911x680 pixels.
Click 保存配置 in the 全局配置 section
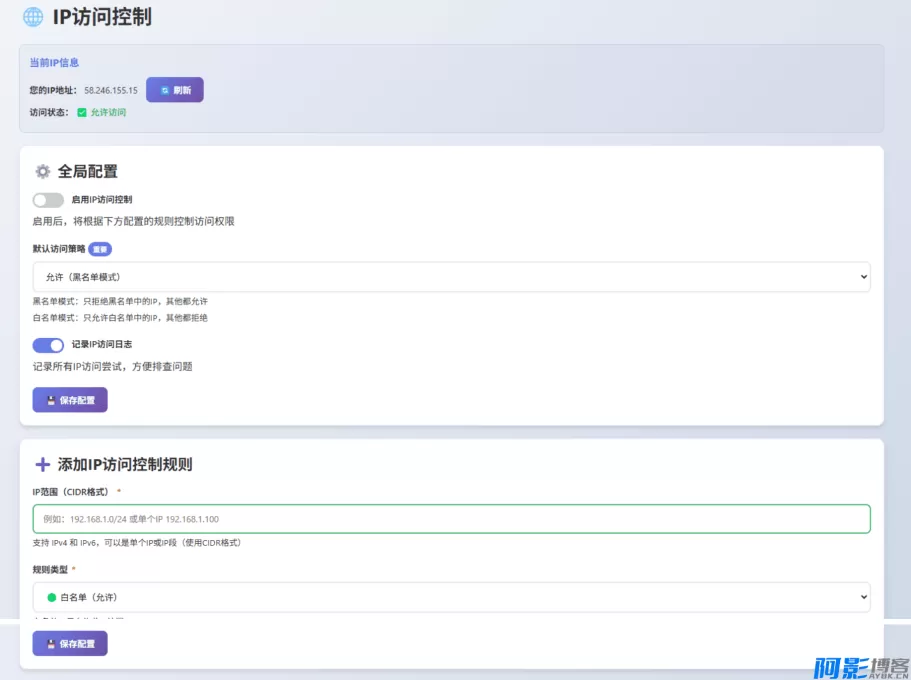69,400
